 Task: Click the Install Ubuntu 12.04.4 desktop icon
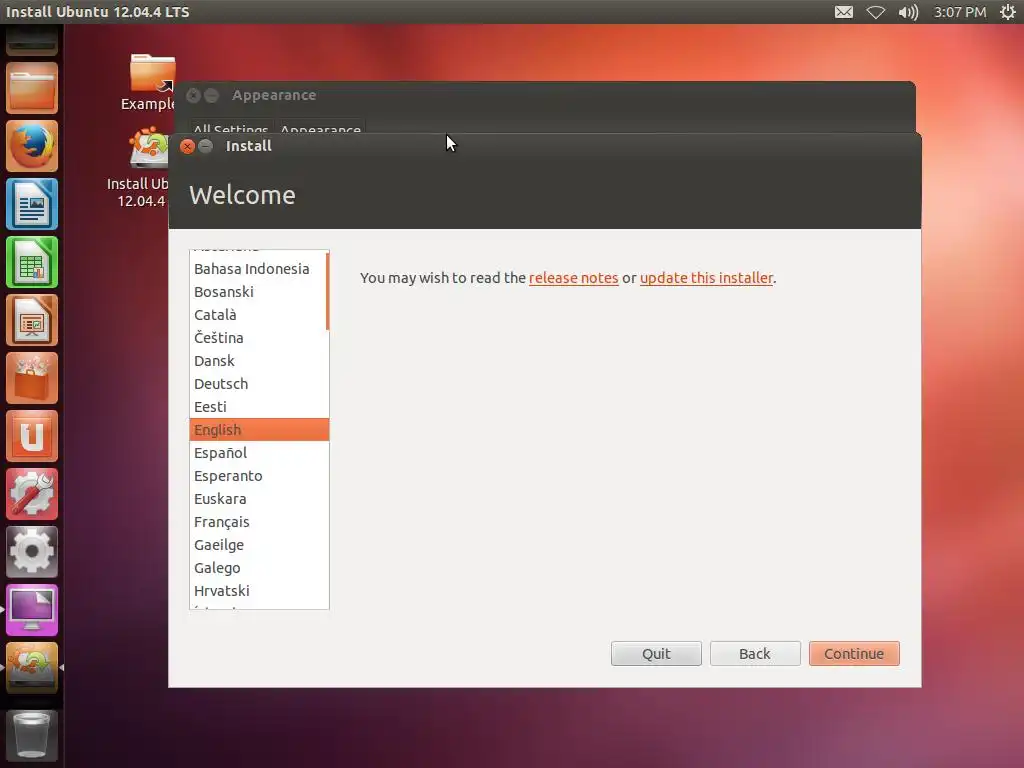click(x=140, y=168)
